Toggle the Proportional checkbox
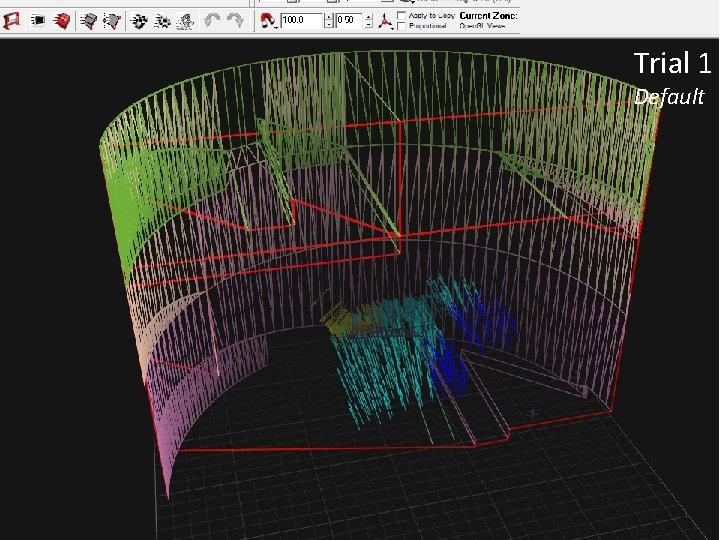 tap(401, 26)
